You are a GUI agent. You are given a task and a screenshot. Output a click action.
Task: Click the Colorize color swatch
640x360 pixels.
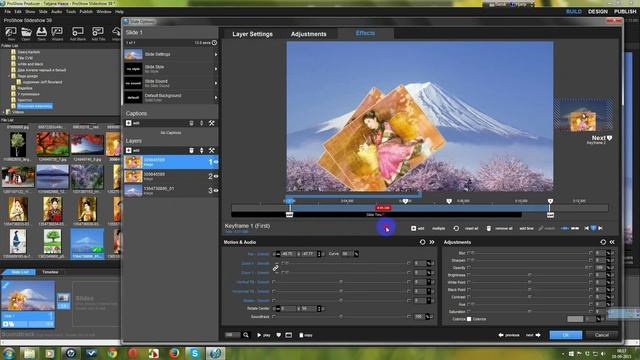click(575, 319)
